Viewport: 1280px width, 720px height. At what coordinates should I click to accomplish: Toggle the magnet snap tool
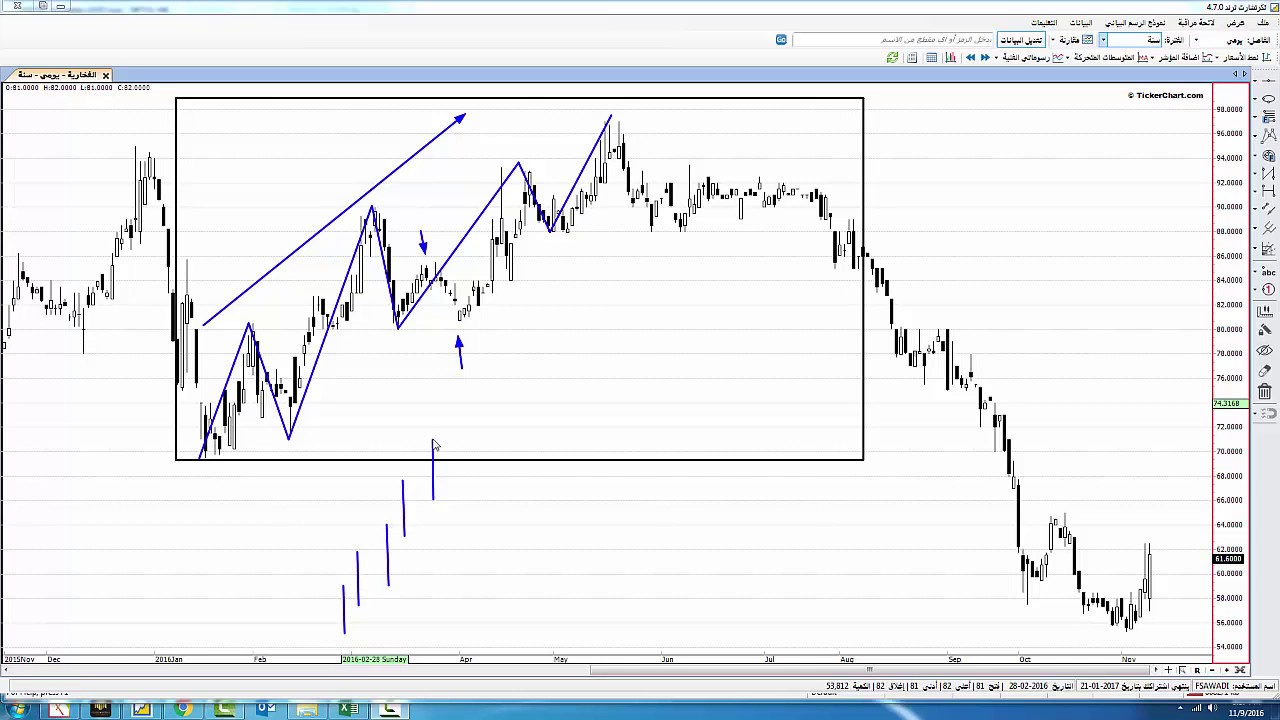tap(1268, 412)
